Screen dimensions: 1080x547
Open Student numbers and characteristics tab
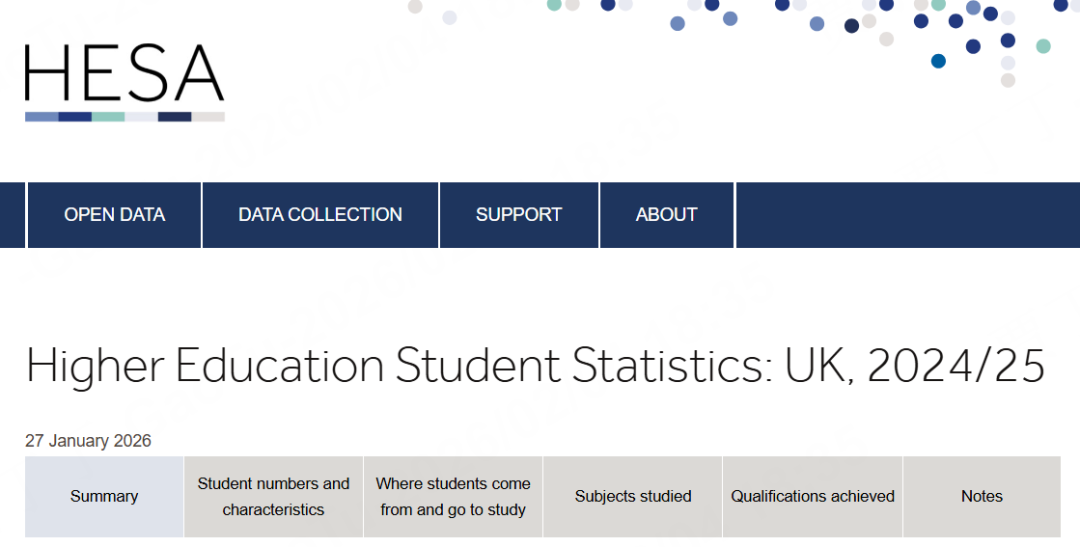[x=273, y=497]
